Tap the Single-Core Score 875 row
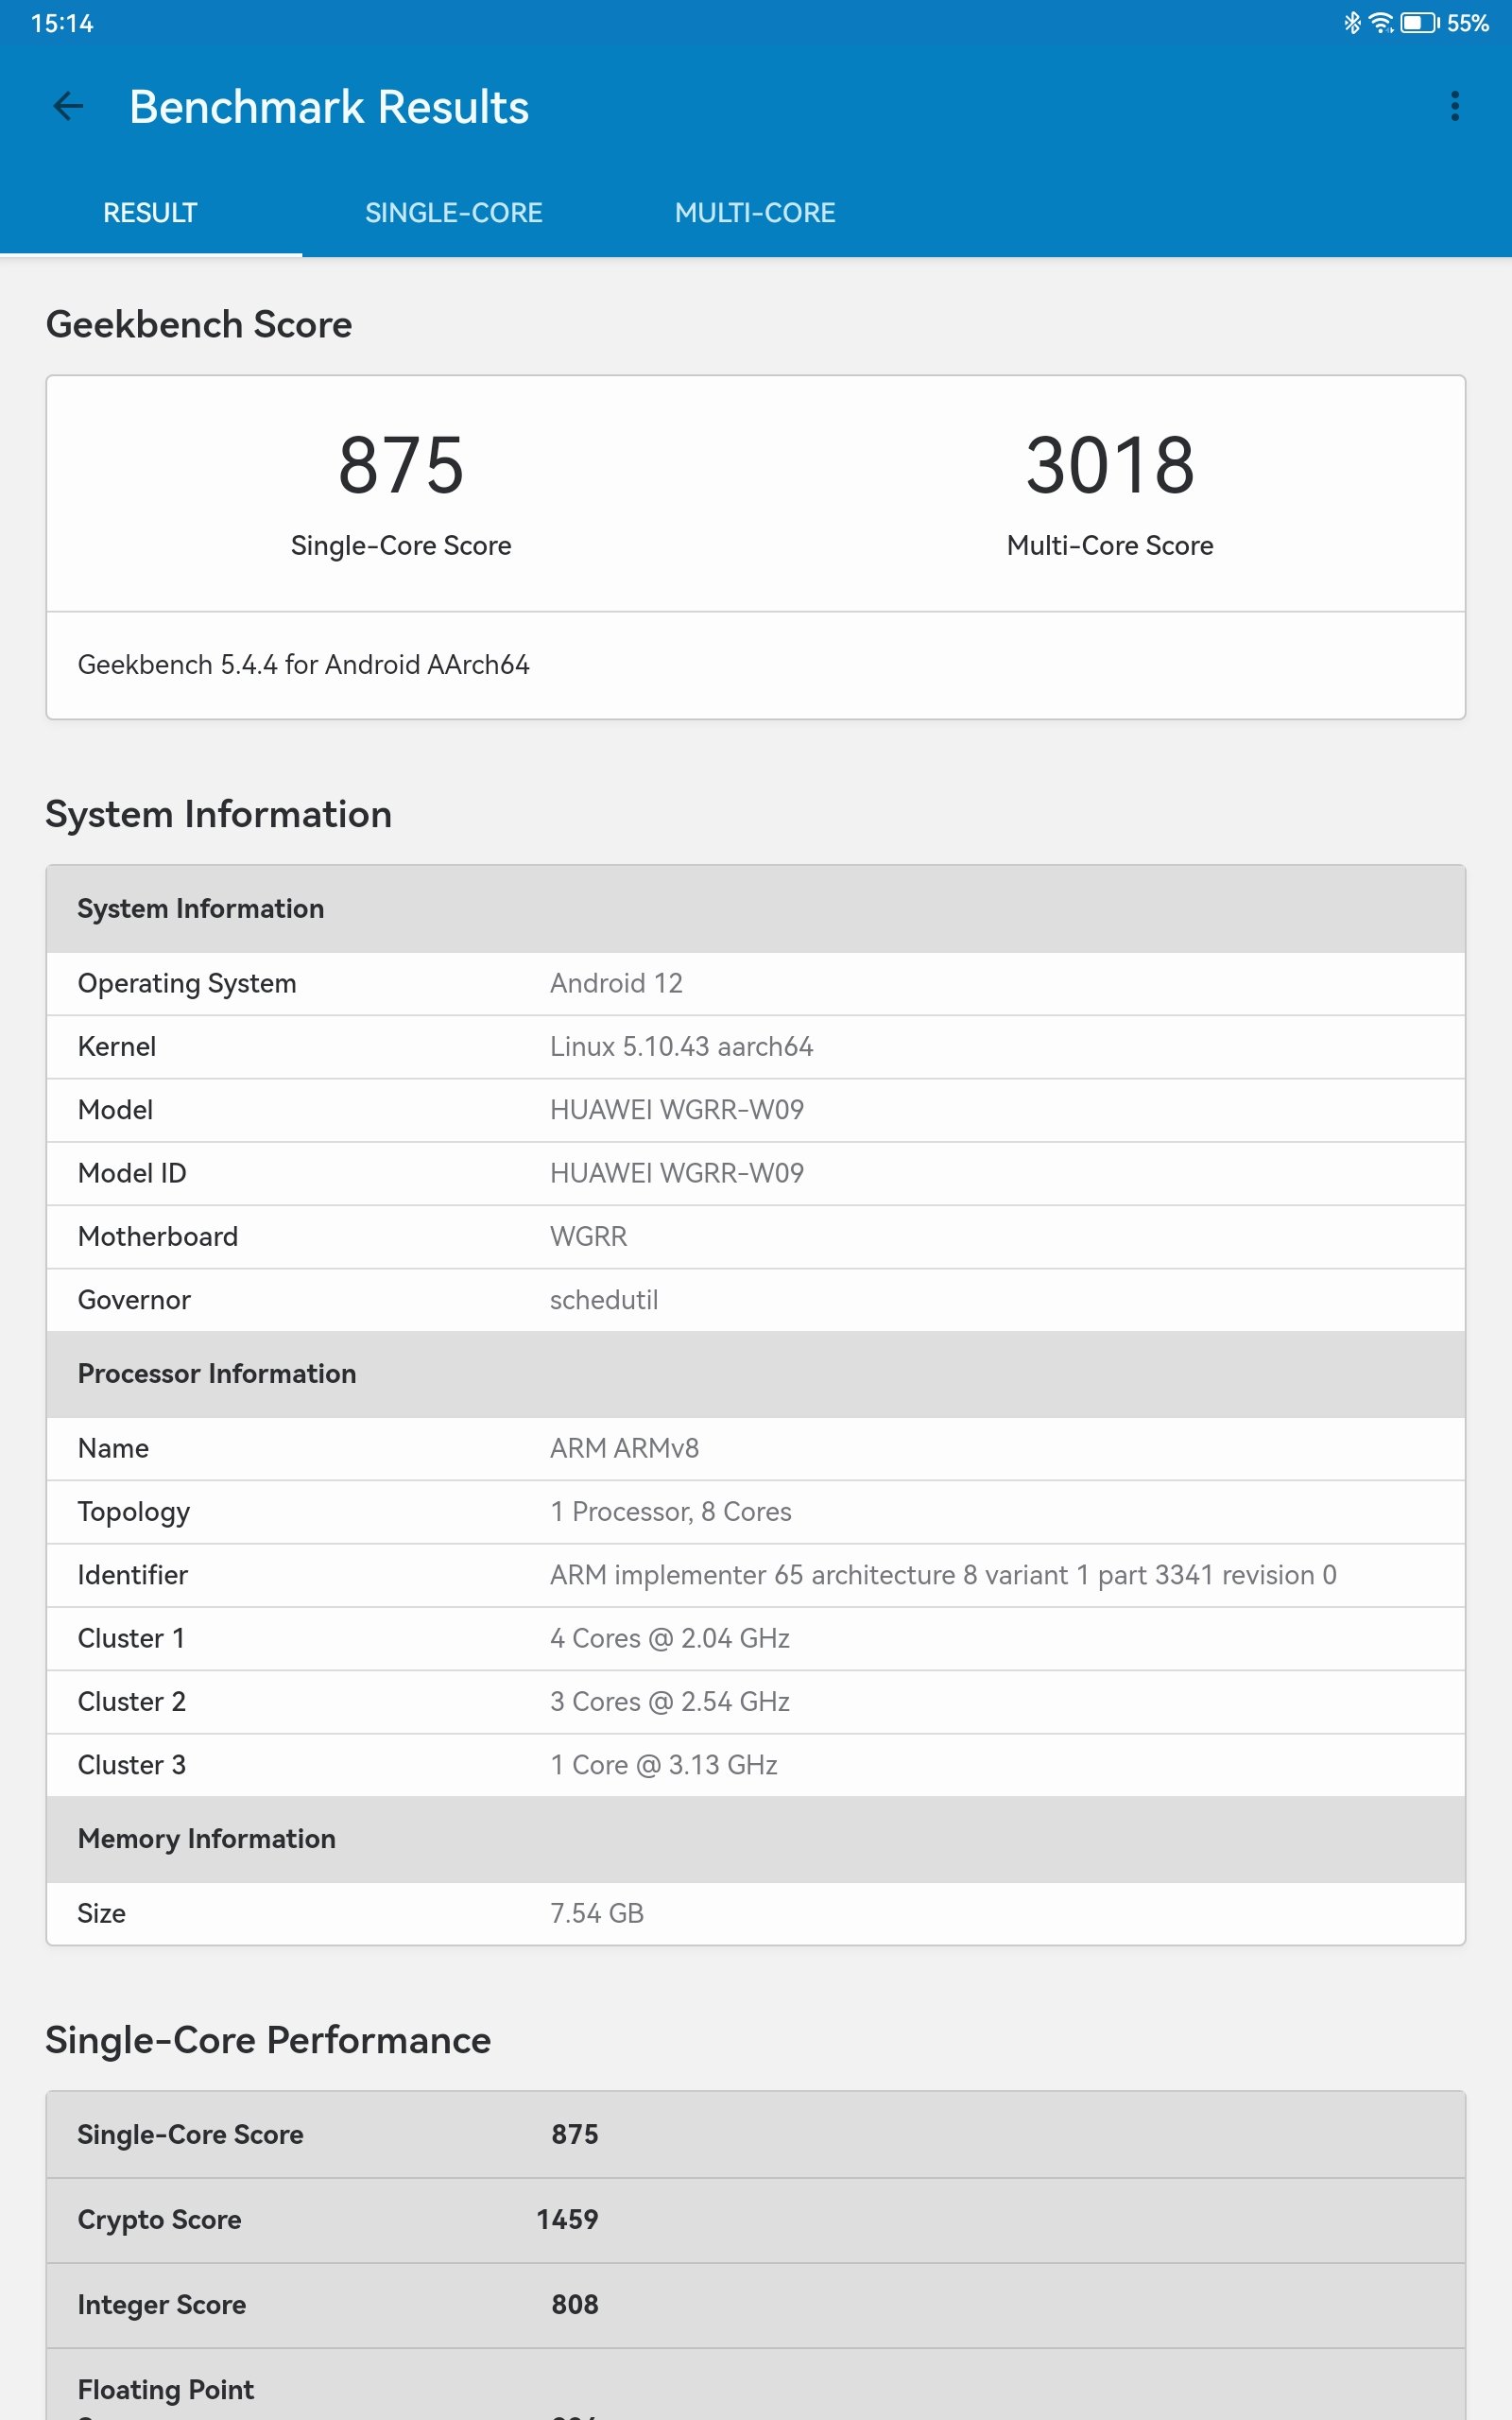1512x2420 pixels. tap(756, 2134)
